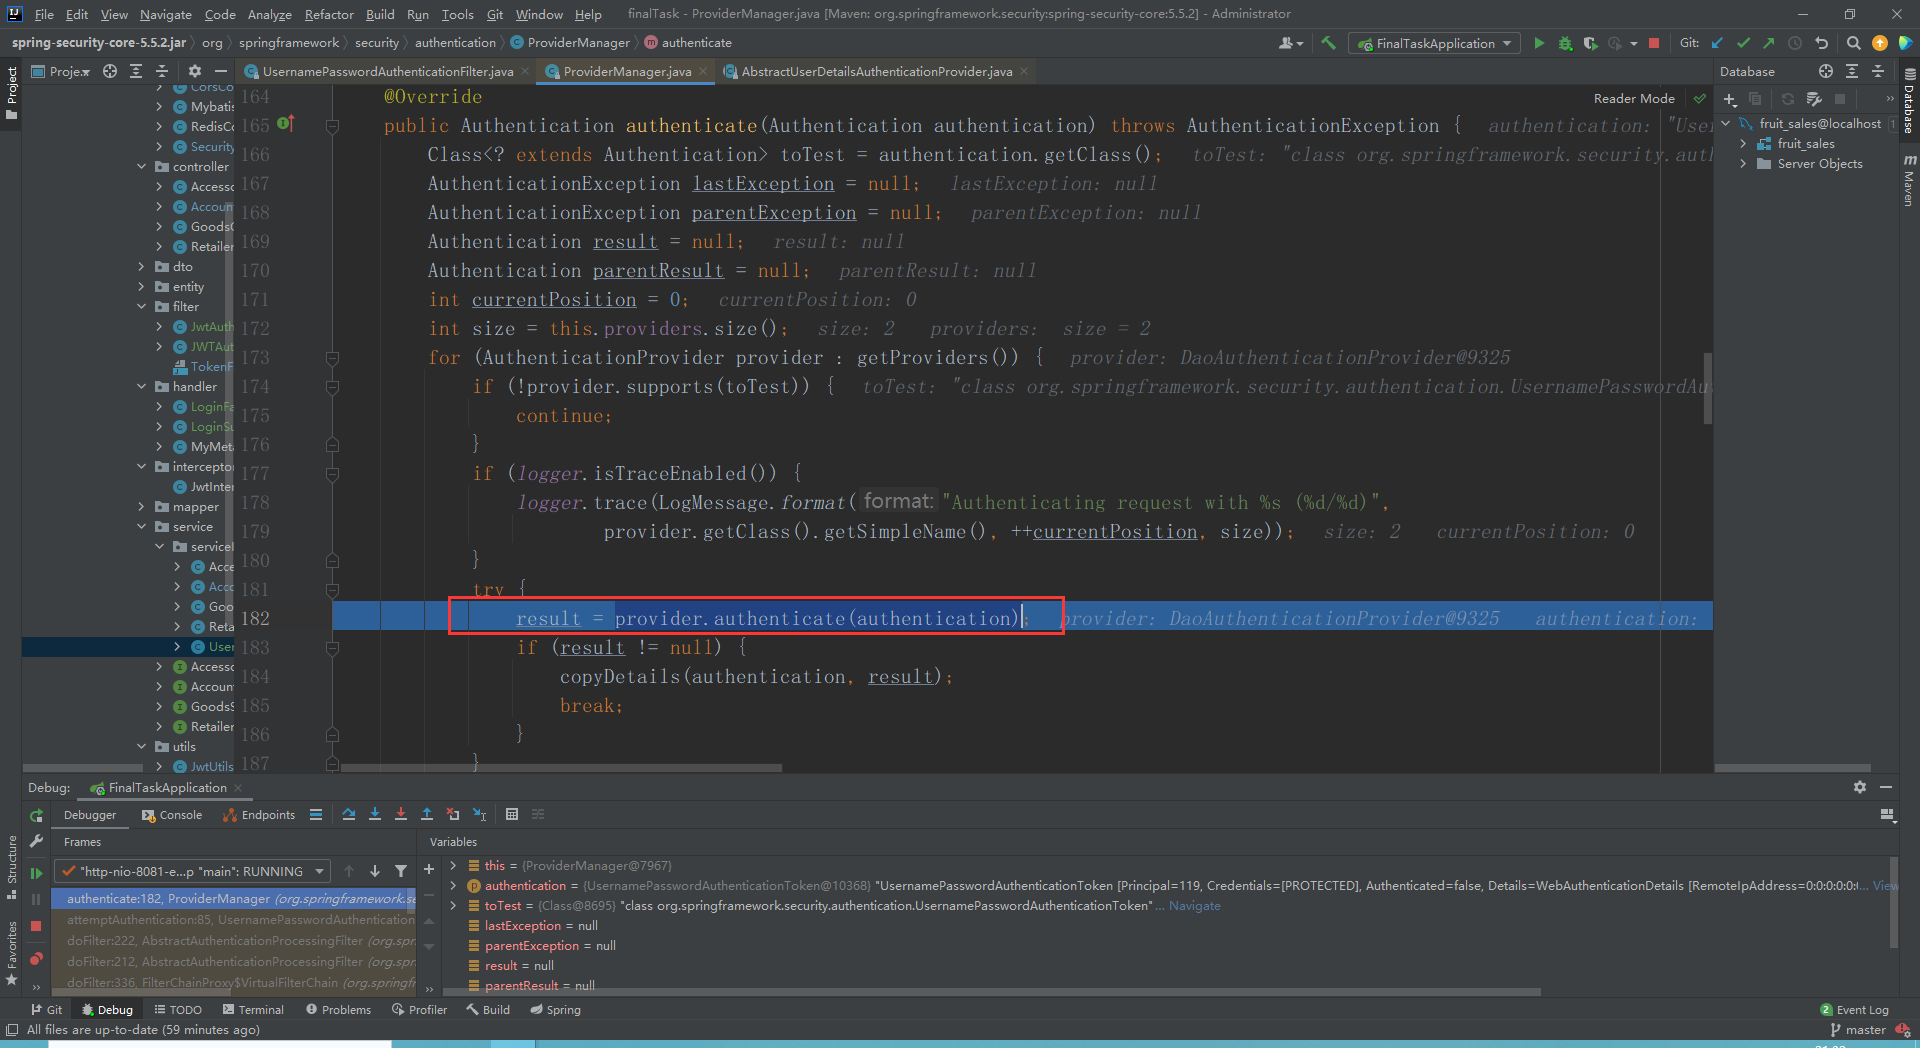The height and width of the screenshot is (1048, 1920).
Task: Click Step Over in debugger toolbar
Action: (349, 814)
